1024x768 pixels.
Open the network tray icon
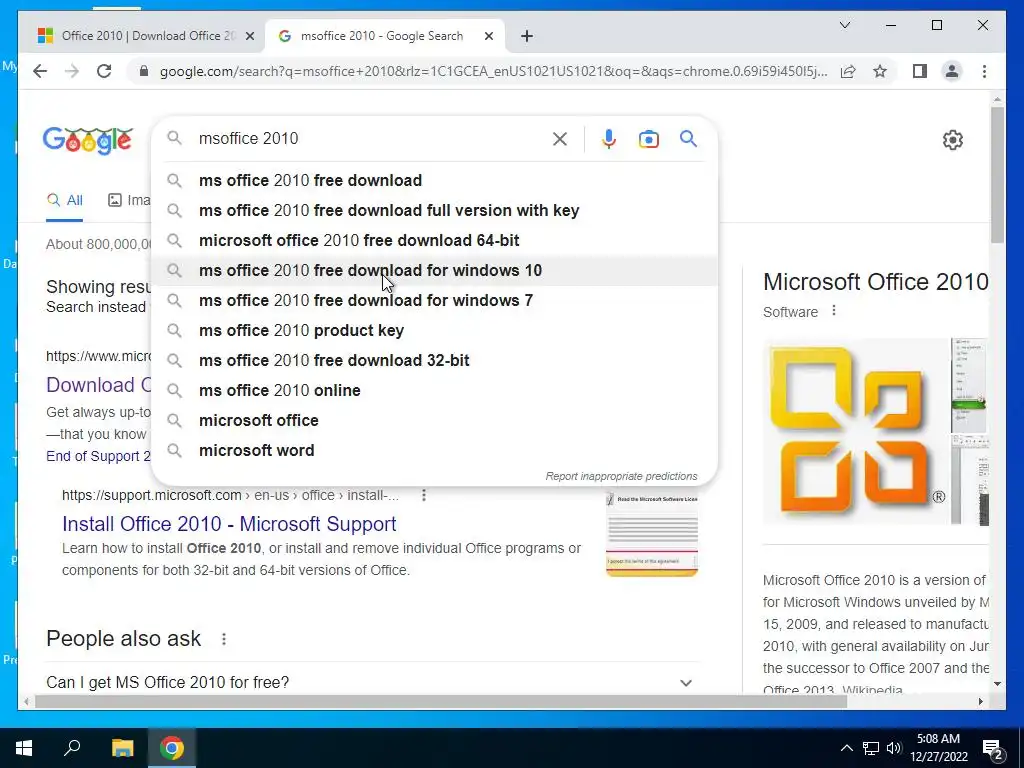click(871, 748)
